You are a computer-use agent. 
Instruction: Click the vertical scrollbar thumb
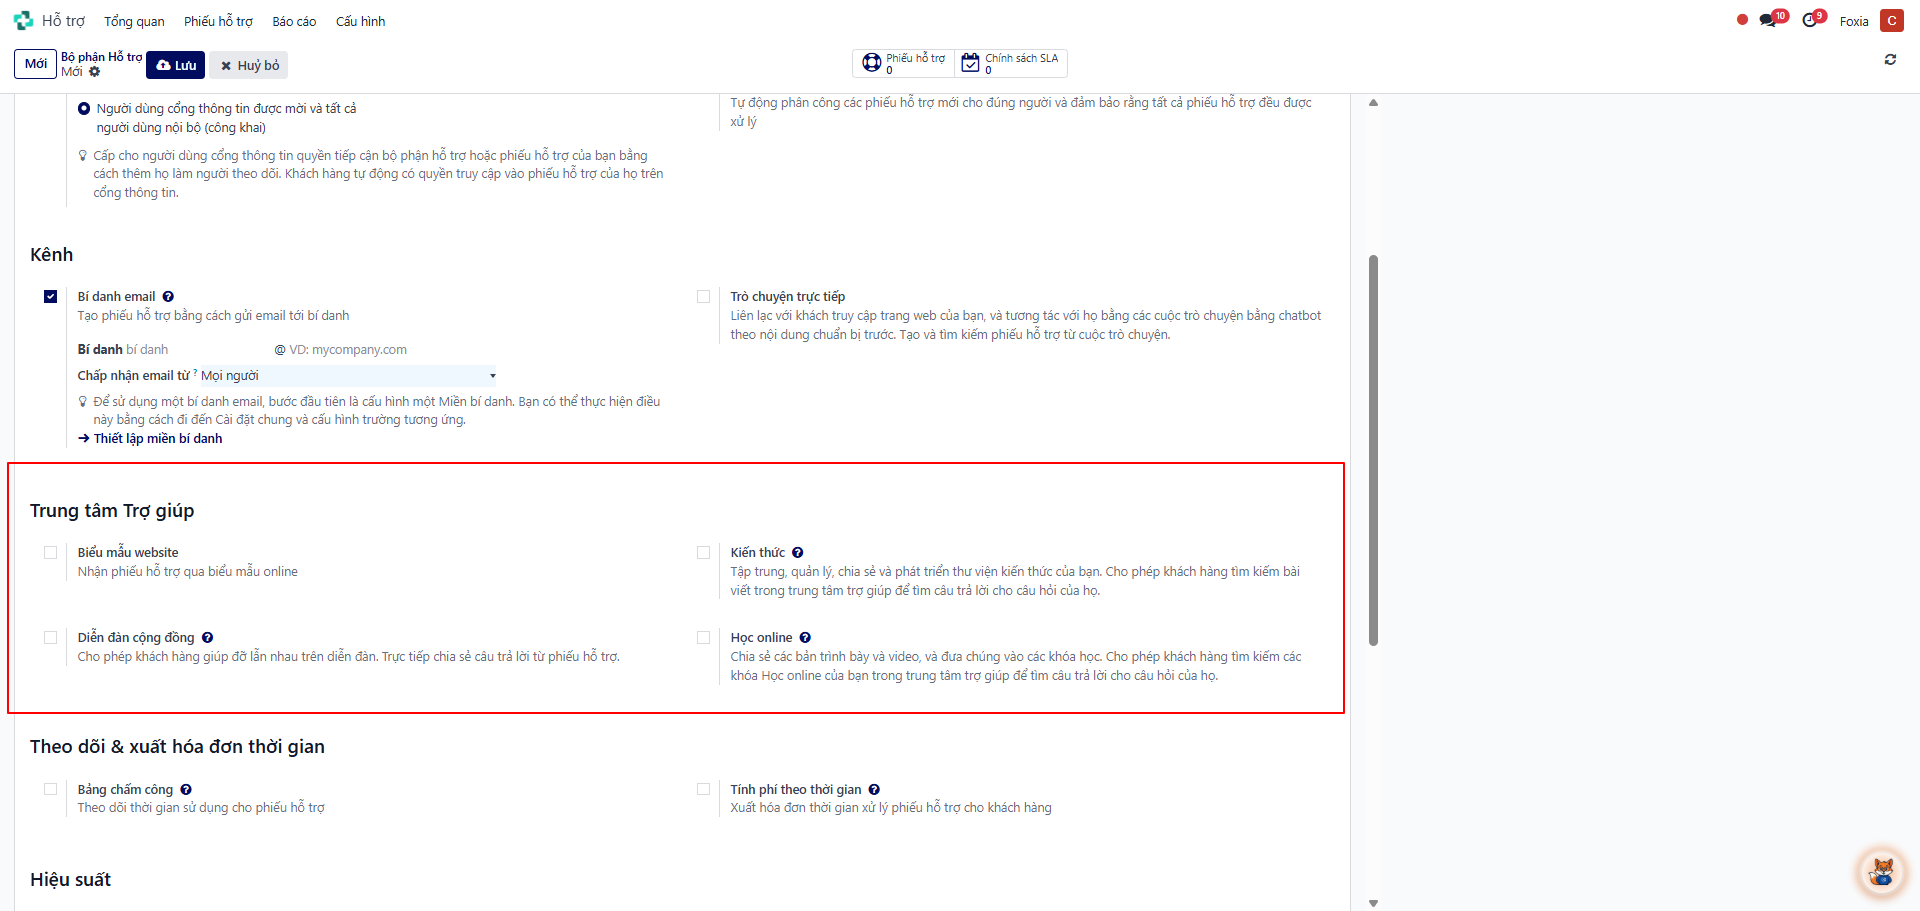(x=1373, y=450)
